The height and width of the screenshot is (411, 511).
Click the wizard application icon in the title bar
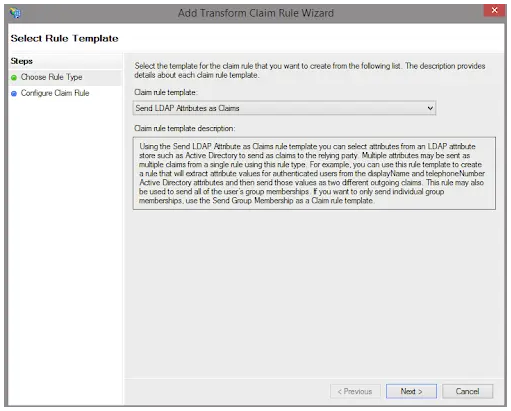coord(15,13)
